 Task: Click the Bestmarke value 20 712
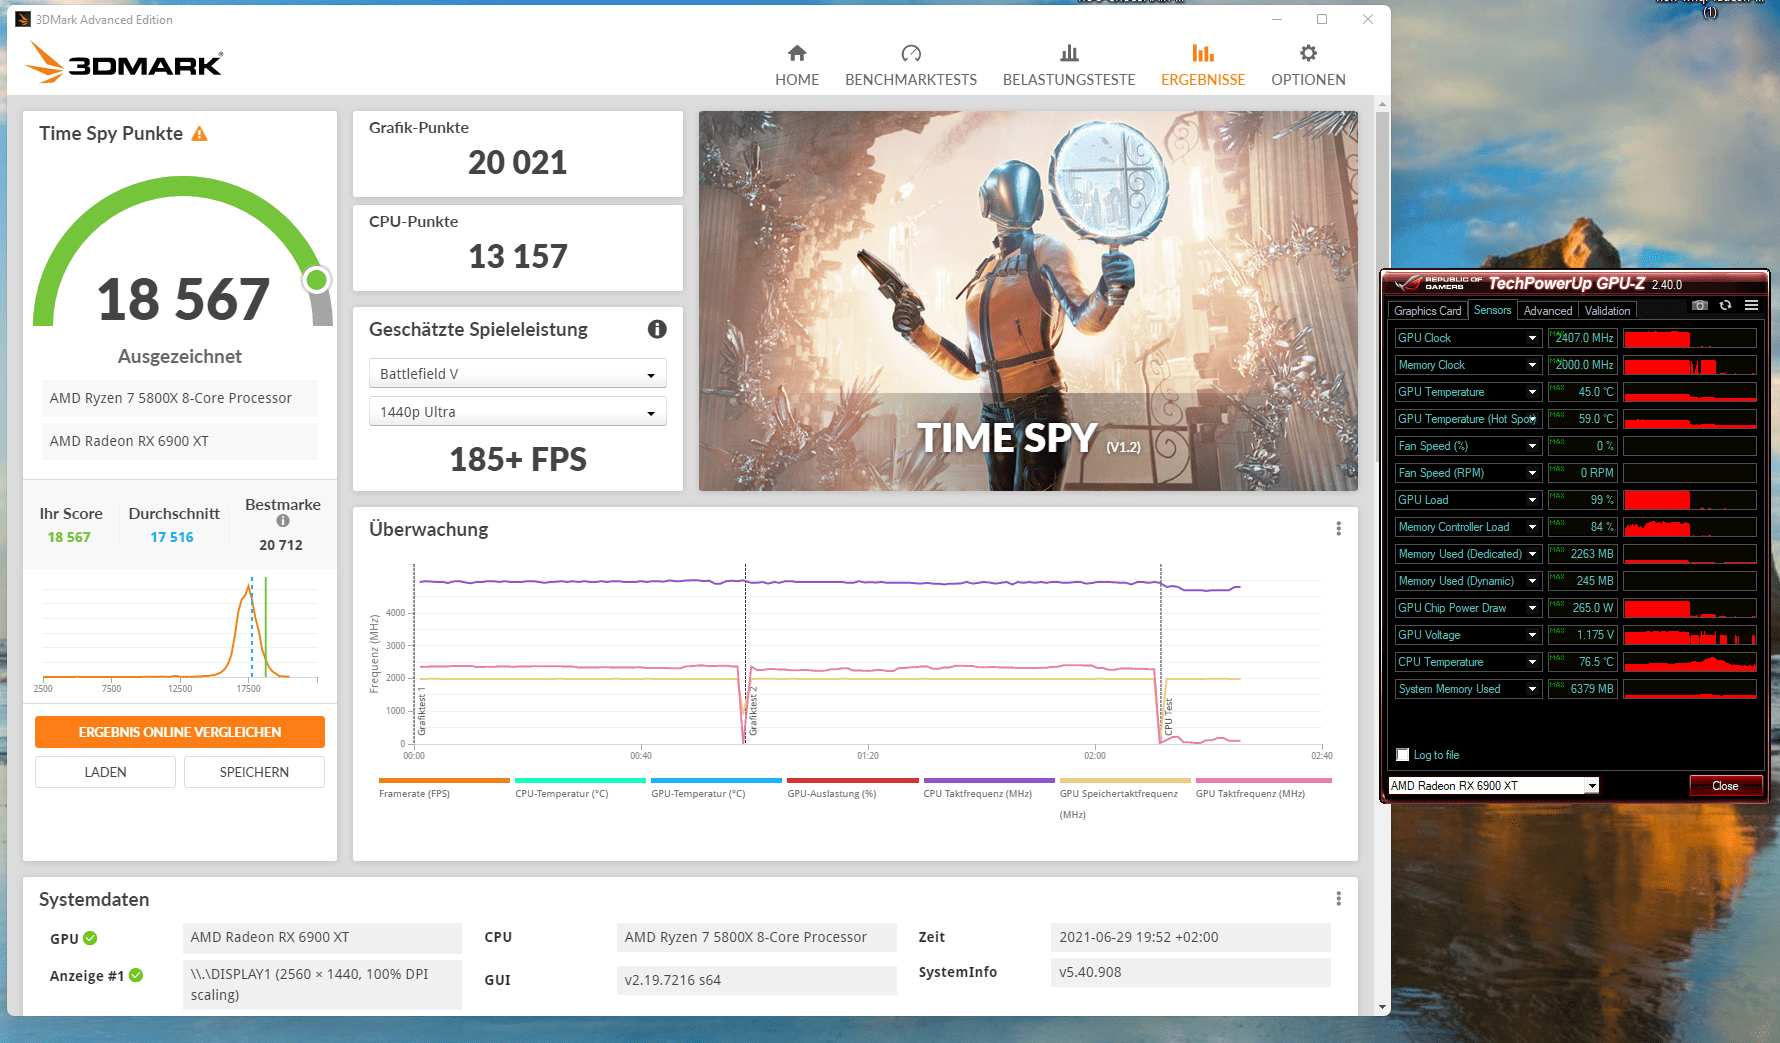click(281, 545)
